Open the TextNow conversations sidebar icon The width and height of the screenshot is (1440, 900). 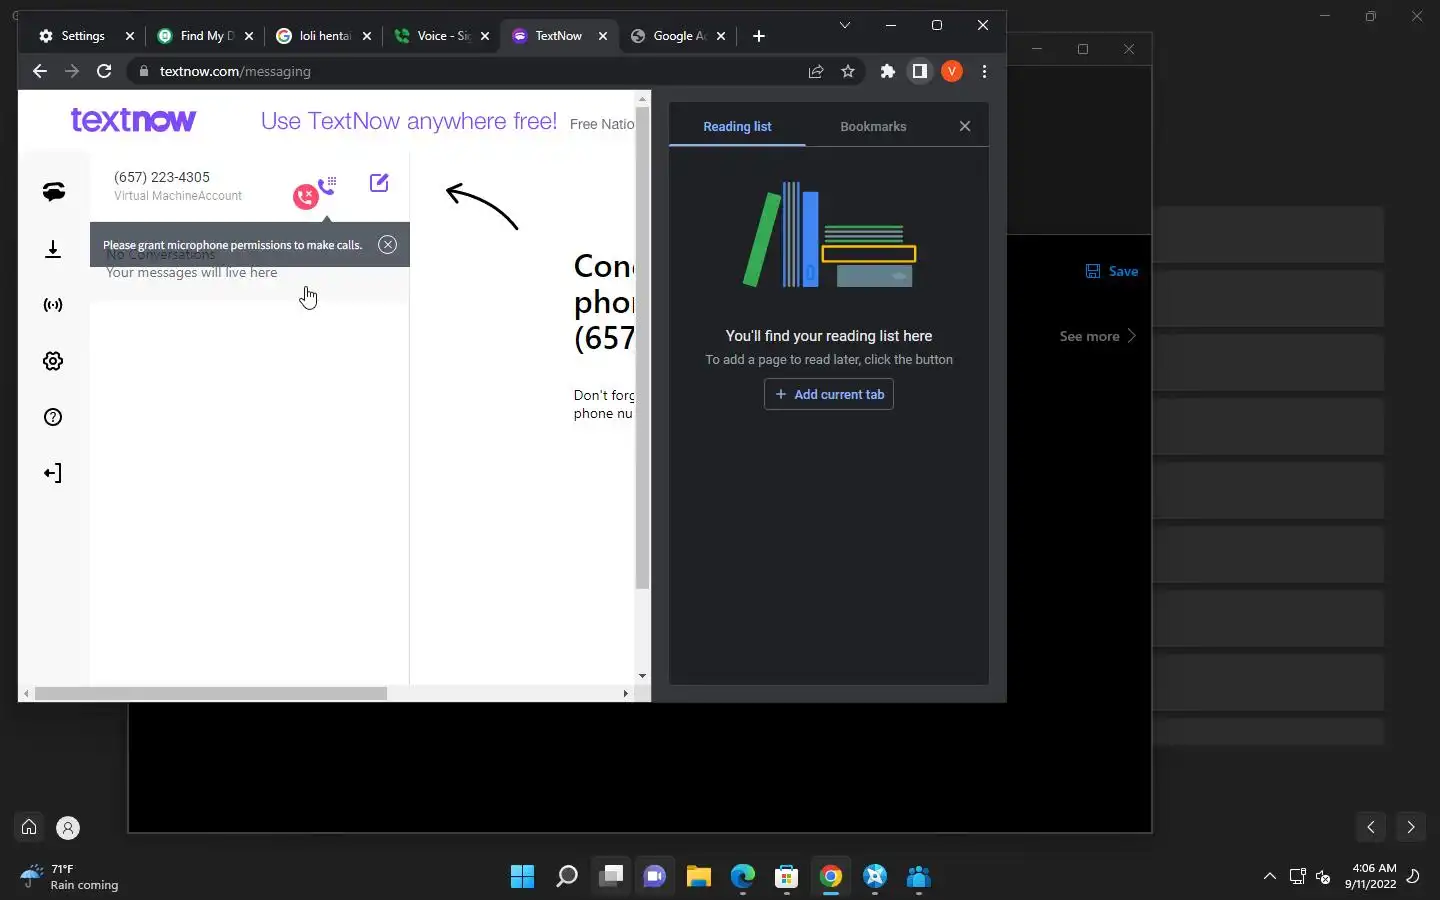54,192
